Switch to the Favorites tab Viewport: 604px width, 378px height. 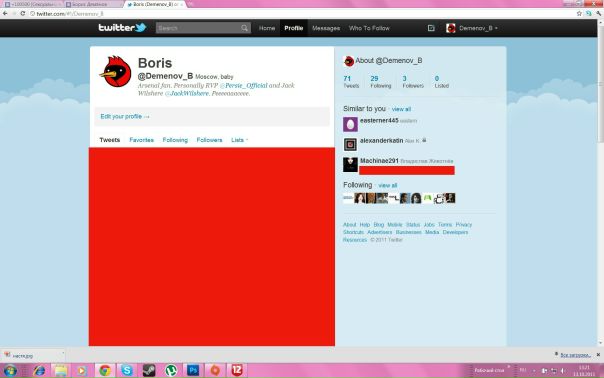click(141, 140)
